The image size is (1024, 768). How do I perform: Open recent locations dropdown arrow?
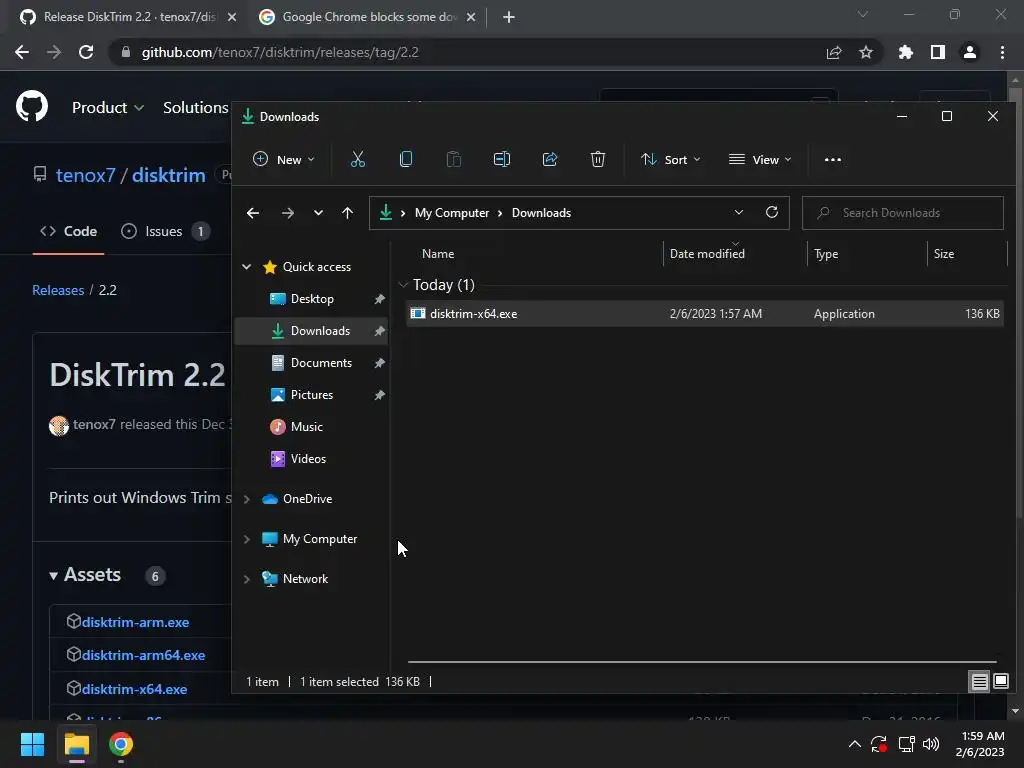[318, 213]
